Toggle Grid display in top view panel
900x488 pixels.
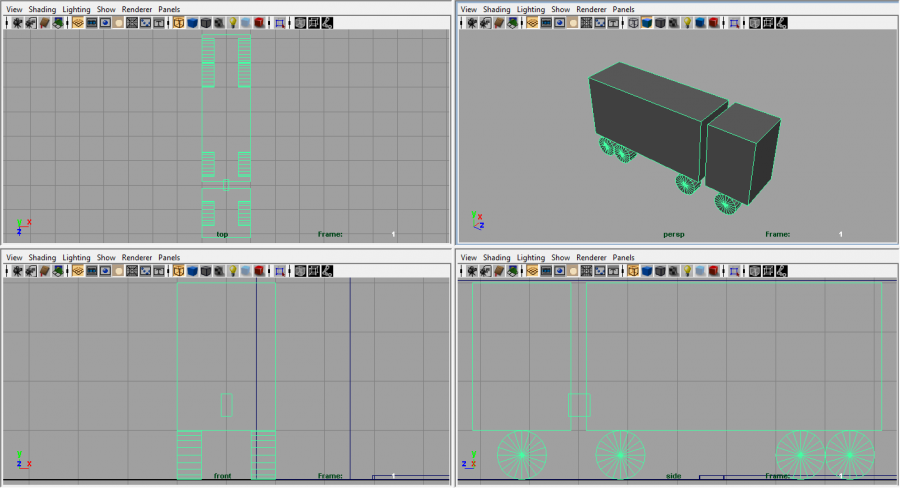[78, 23]
